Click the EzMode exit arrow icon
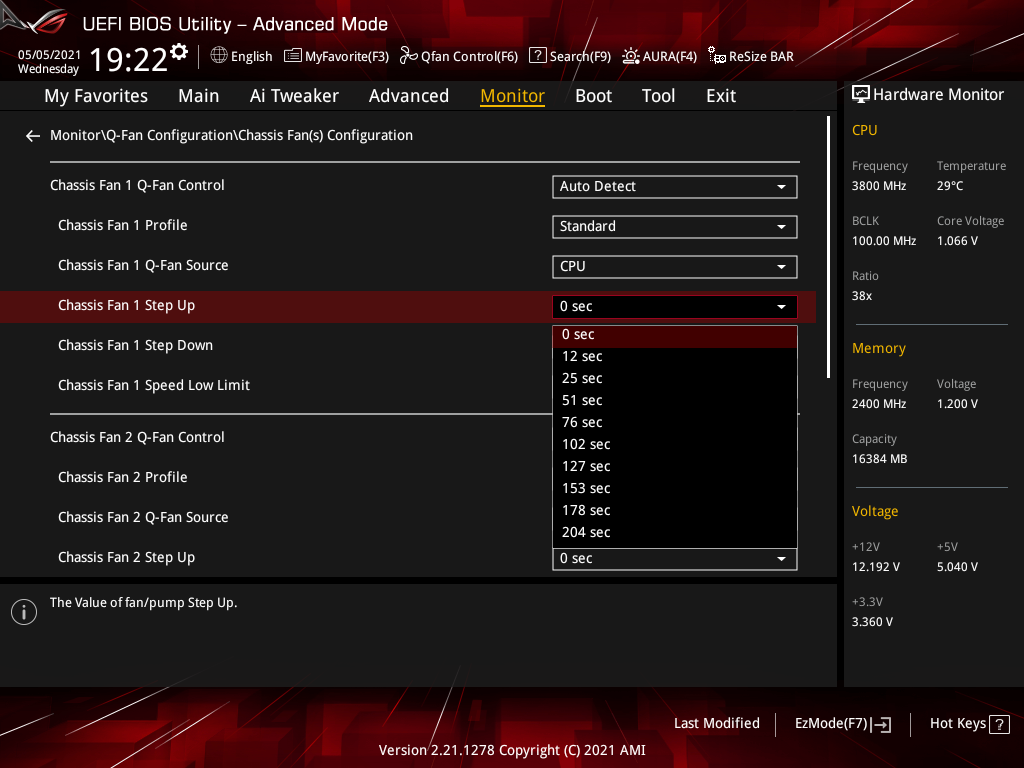This screenshot has width=1024, height=768. tap(881, 724)
